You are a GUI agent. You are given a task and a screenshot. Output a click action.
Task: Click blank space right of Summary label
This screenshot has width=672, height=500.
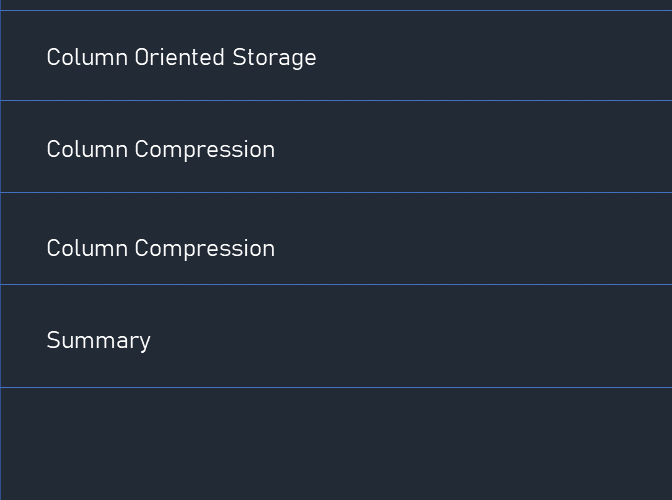(x=411, y=336)
